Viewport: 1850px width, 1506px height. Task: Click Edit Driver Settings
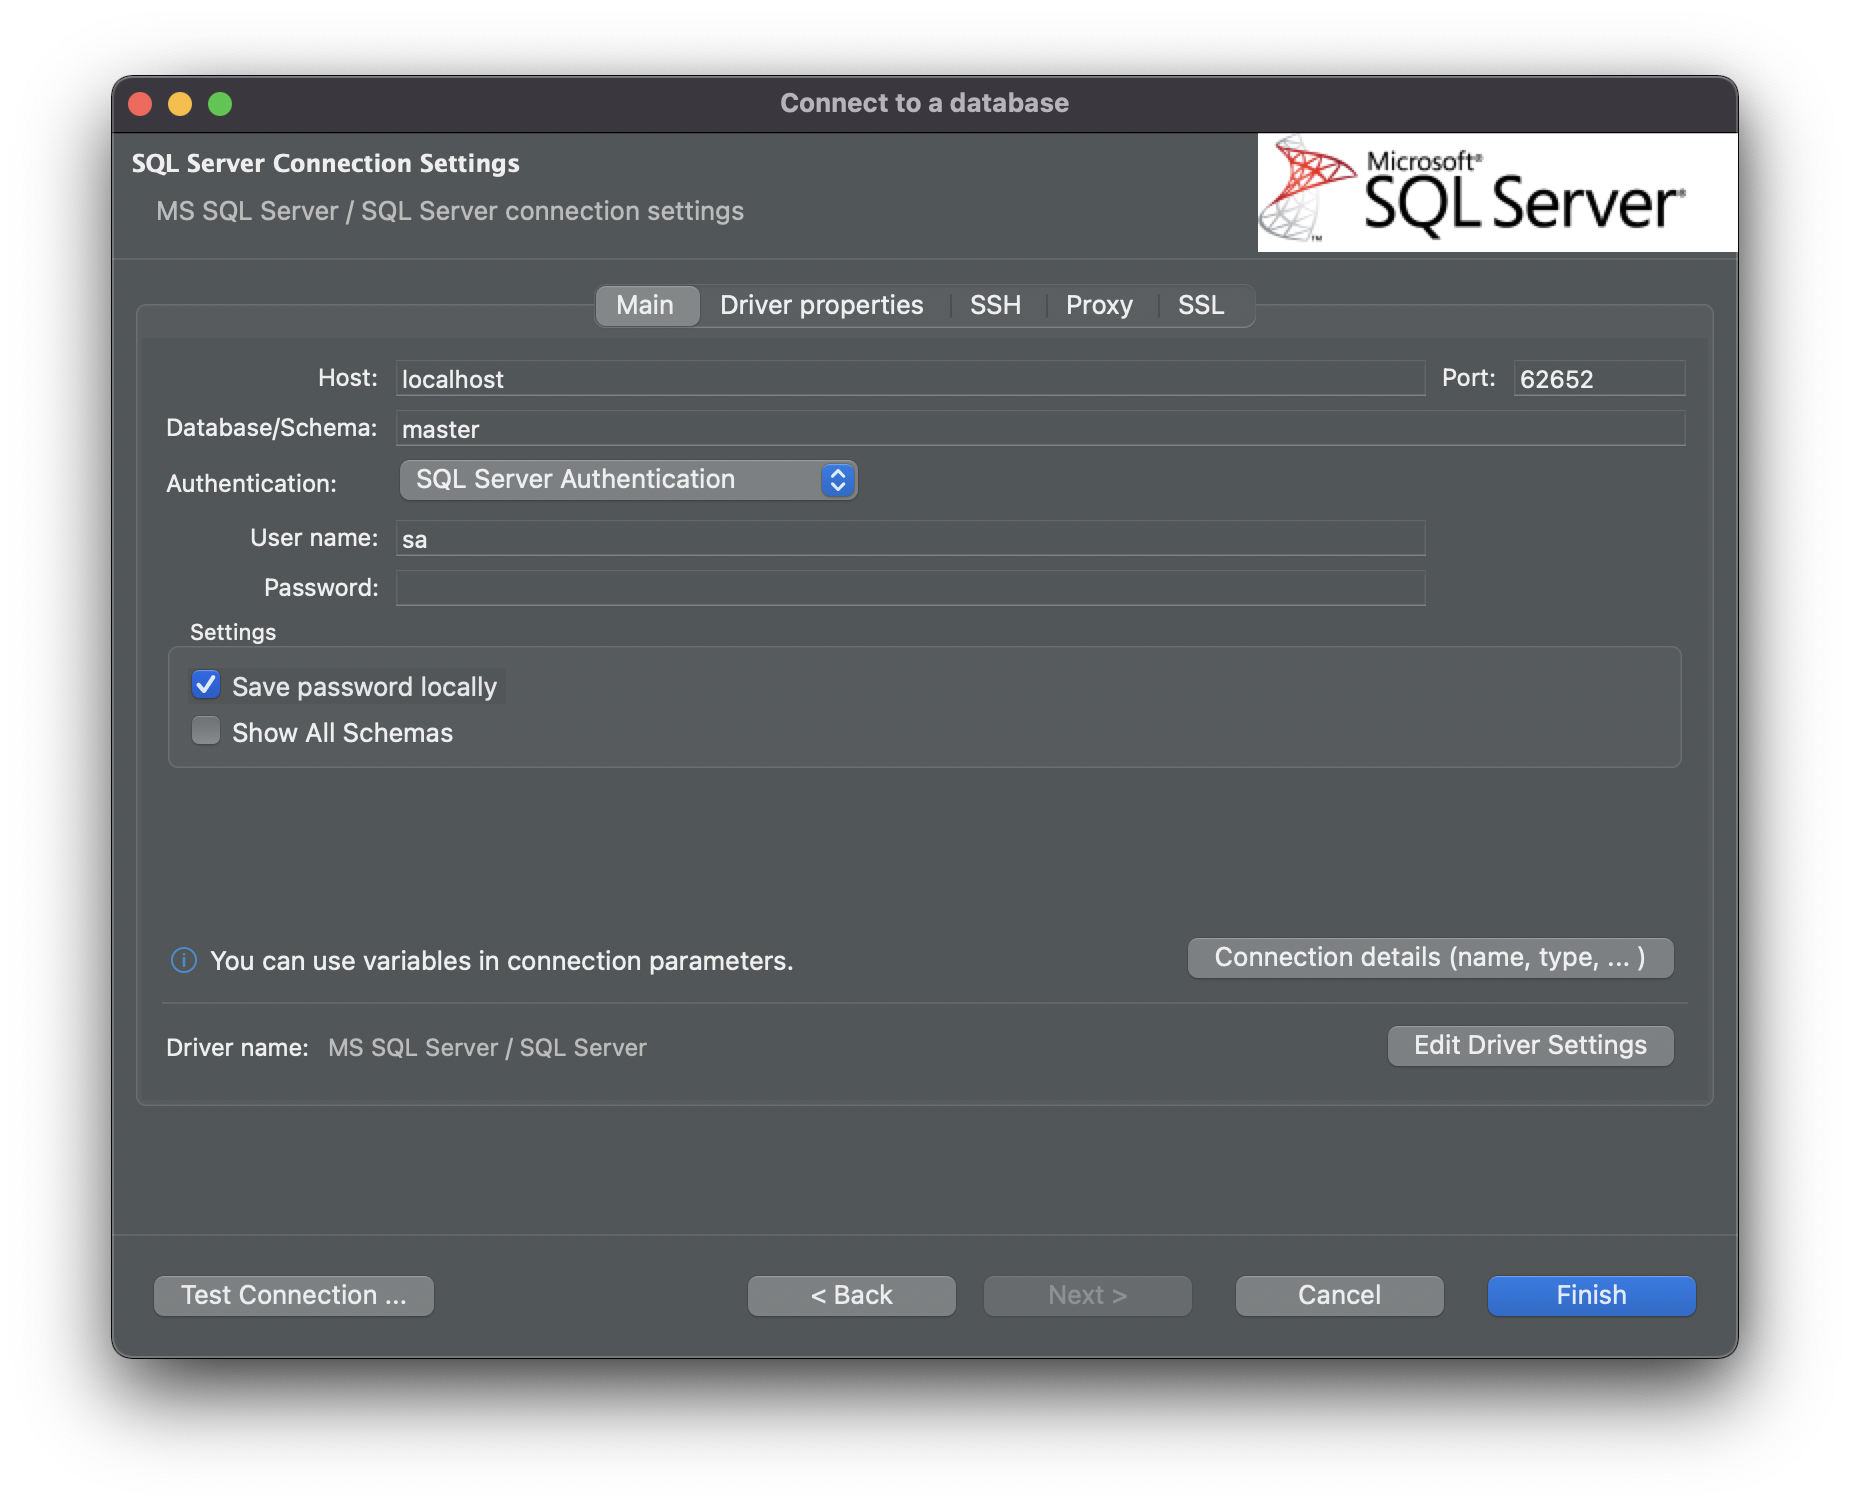pyautogui.click(x=1529, y=1045)
